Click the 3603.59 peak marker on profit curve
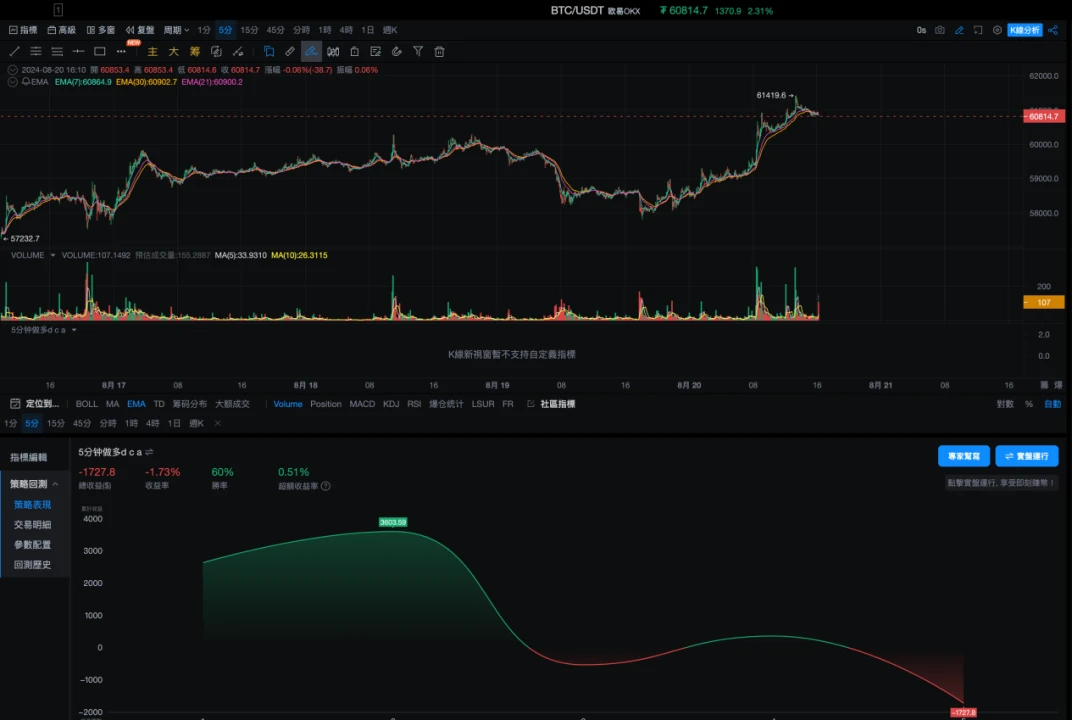 point(393,522)
